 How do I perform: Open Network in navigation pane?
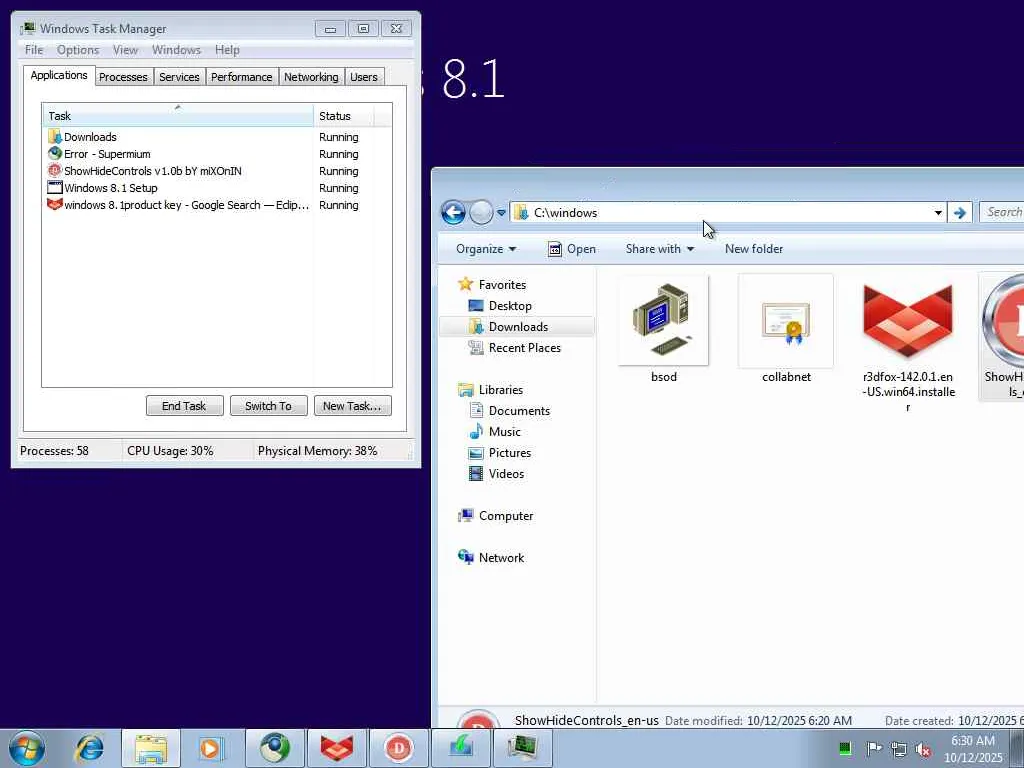(501, 558)
